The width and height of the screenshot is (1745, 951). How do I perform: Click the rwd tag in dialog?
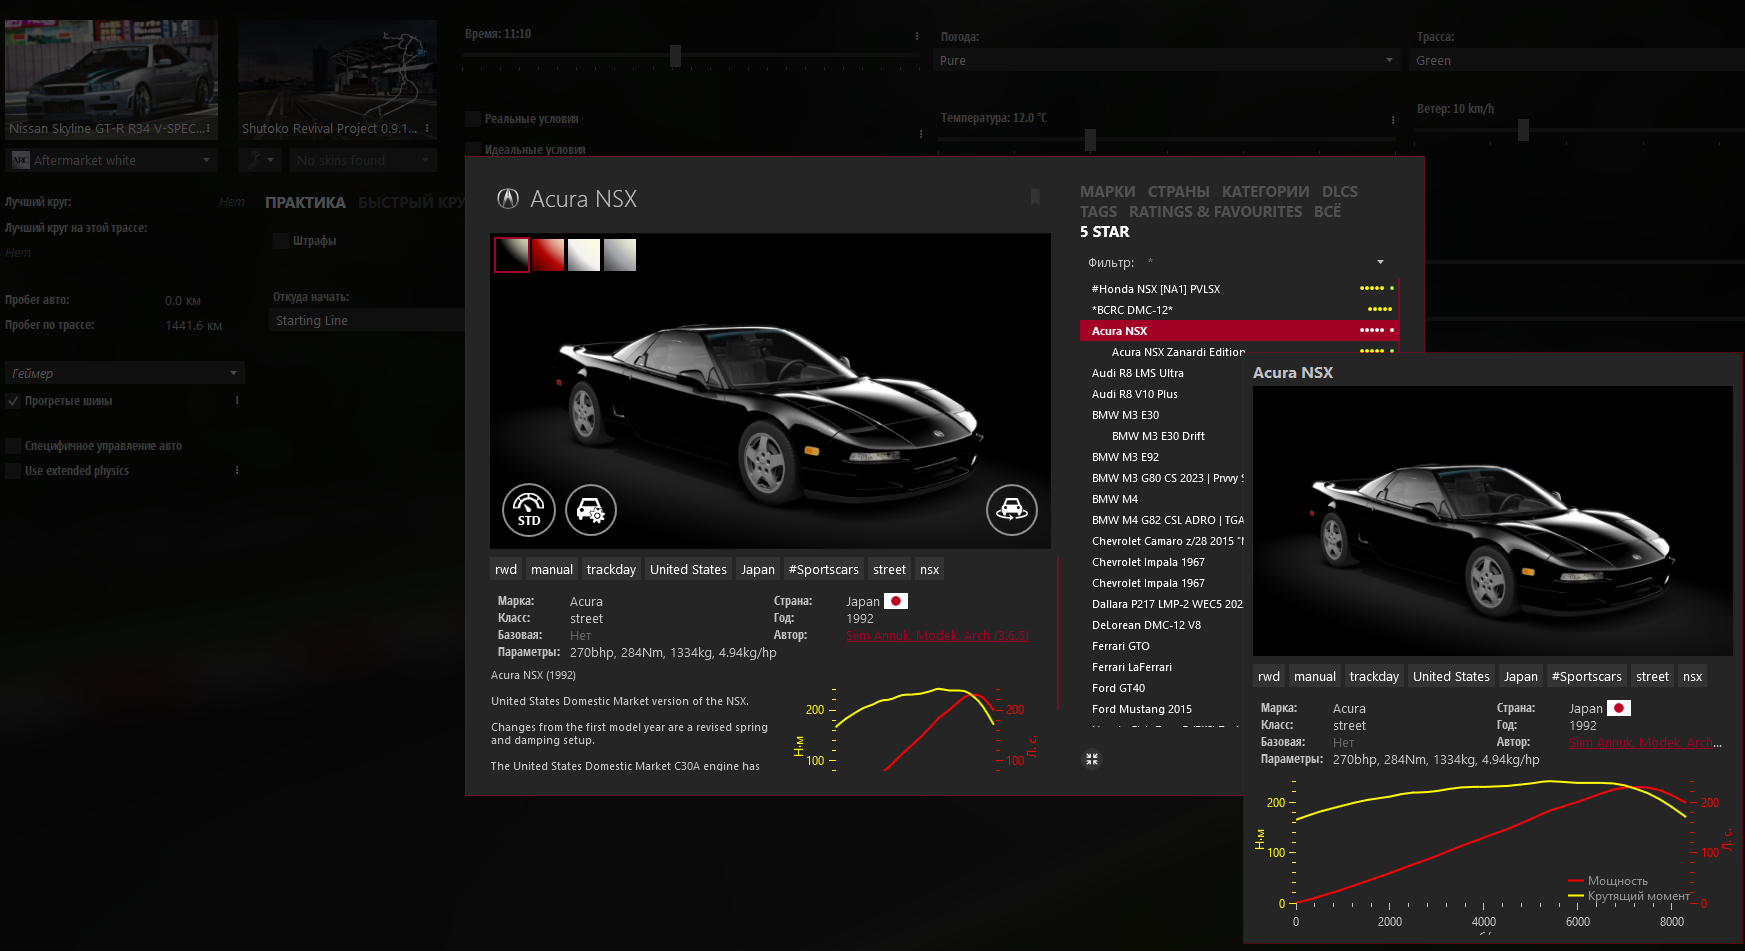coord(506,569)
